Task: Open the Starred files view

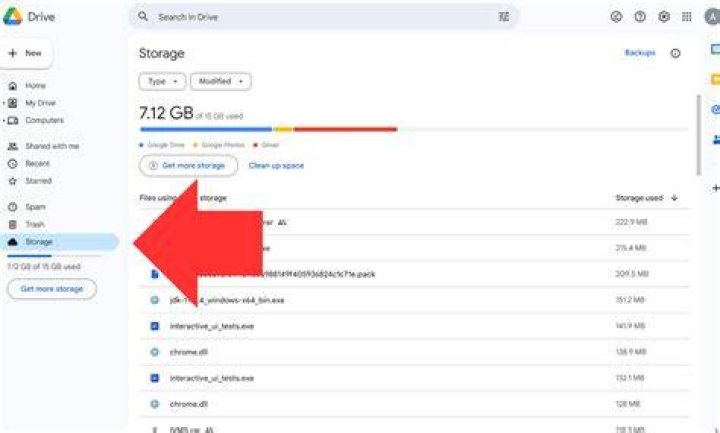Action: 38,181
